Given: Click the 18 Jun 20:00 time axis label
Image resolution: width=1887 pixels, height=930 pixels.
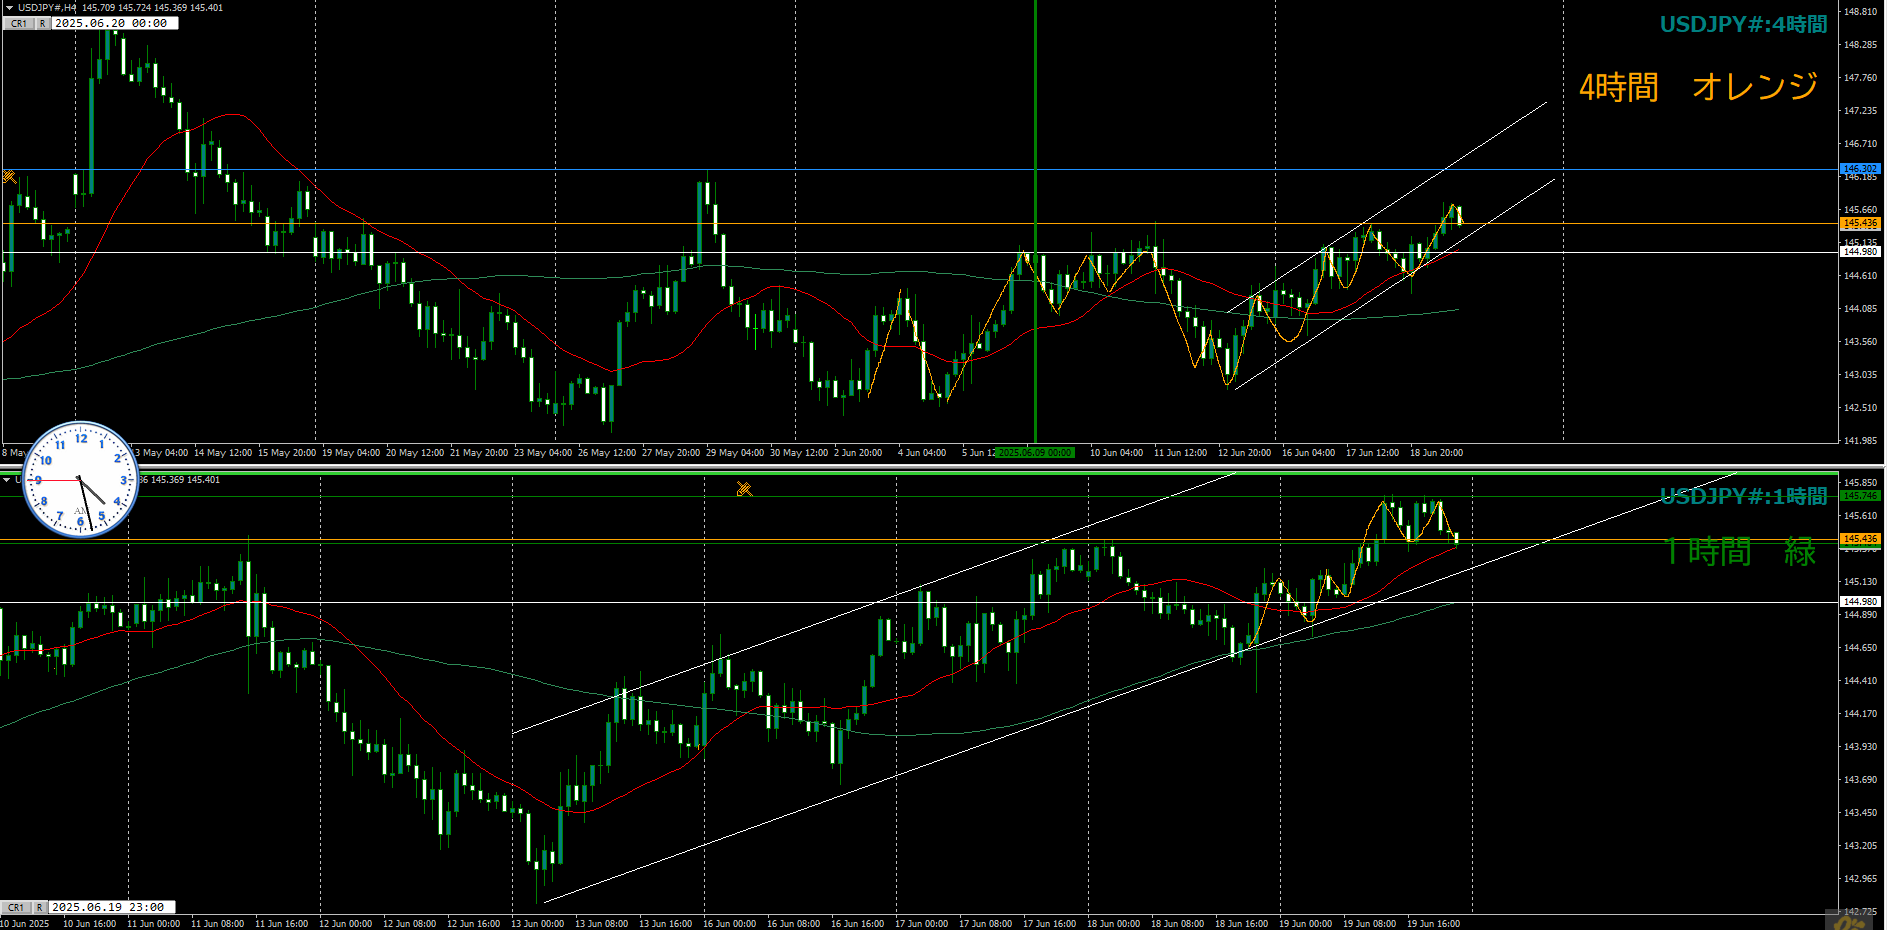Looking at the screenshot, I should pyautogui.click(x=1436, y=453).
